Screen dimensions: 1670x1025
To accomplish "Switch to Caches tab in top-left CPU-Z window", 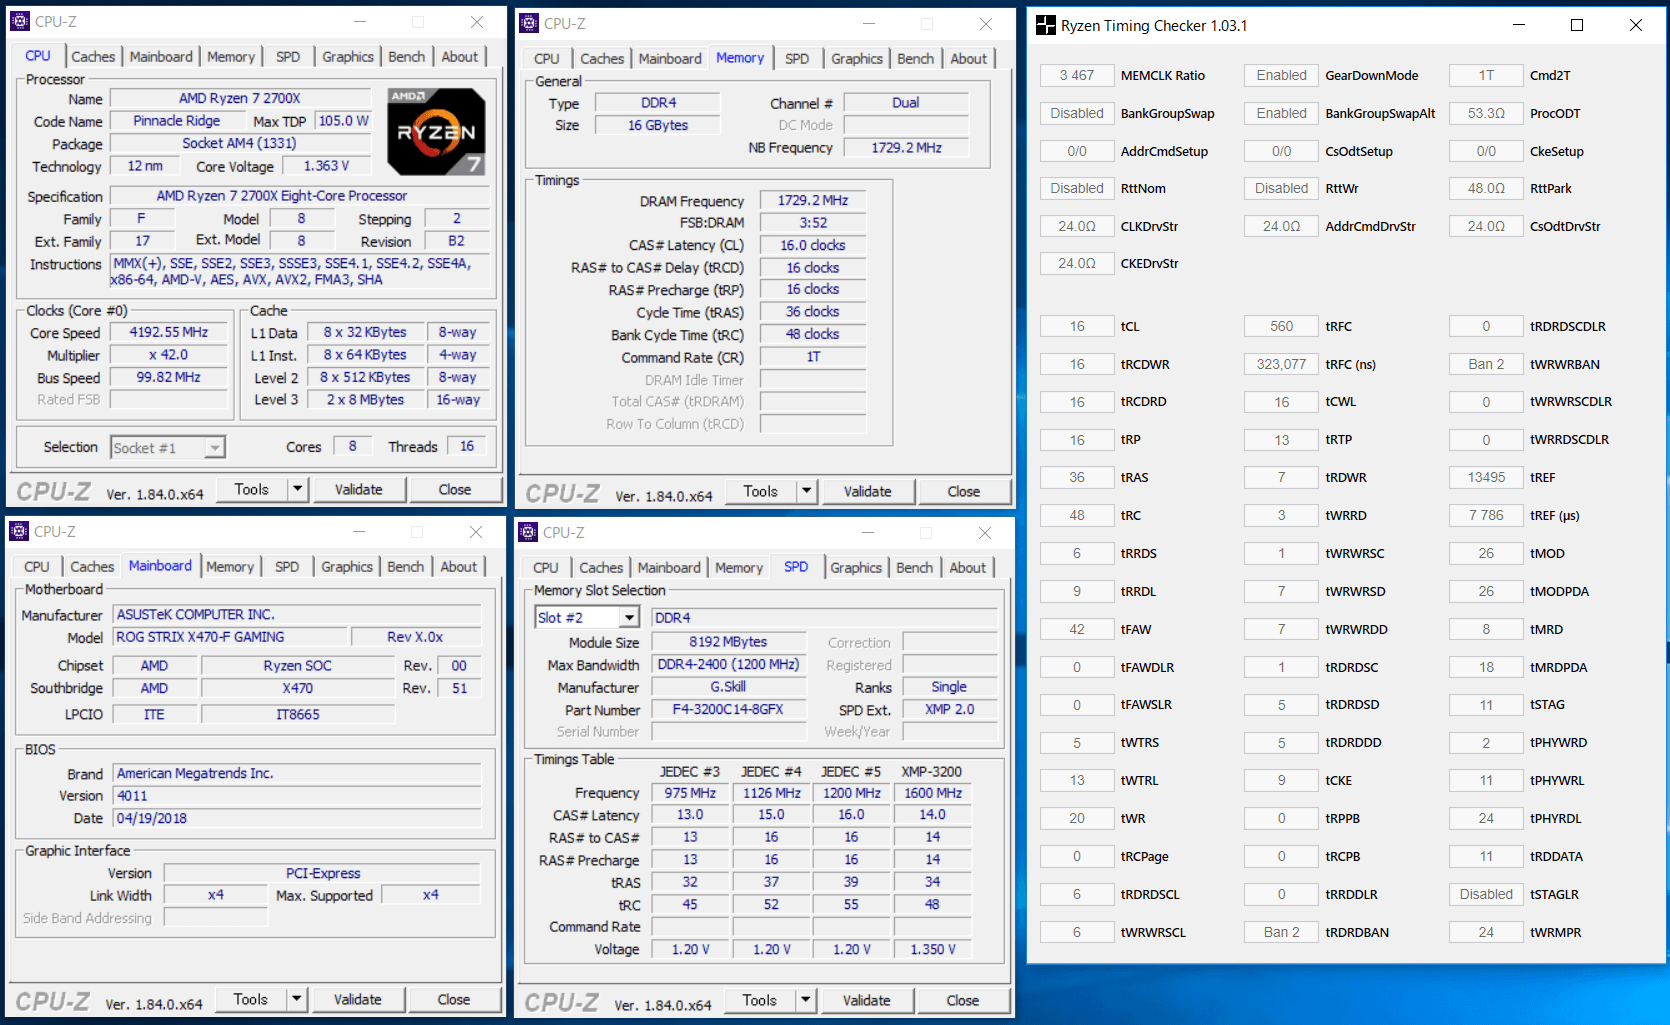I will tap(93, 57).
